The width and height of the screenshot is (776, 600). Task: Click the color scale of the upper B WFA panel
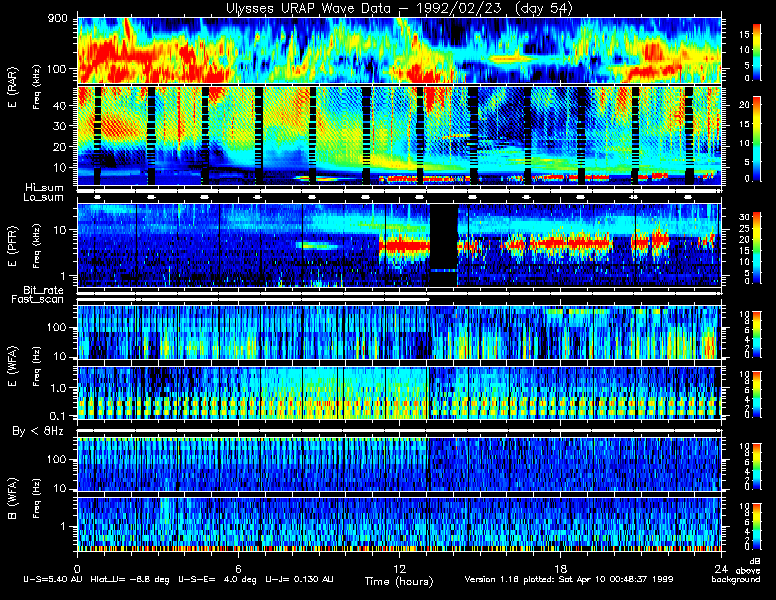[756, 466]
